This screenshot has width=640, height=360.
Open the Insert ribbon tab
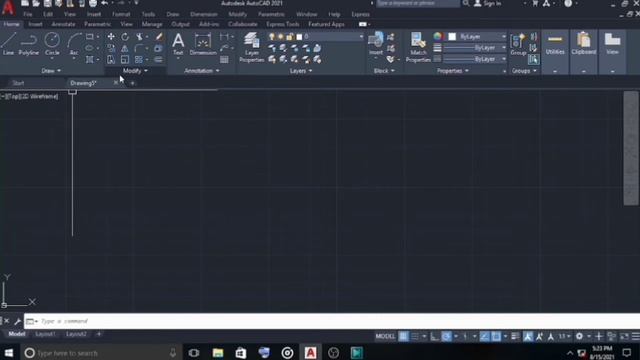[36, 24]
